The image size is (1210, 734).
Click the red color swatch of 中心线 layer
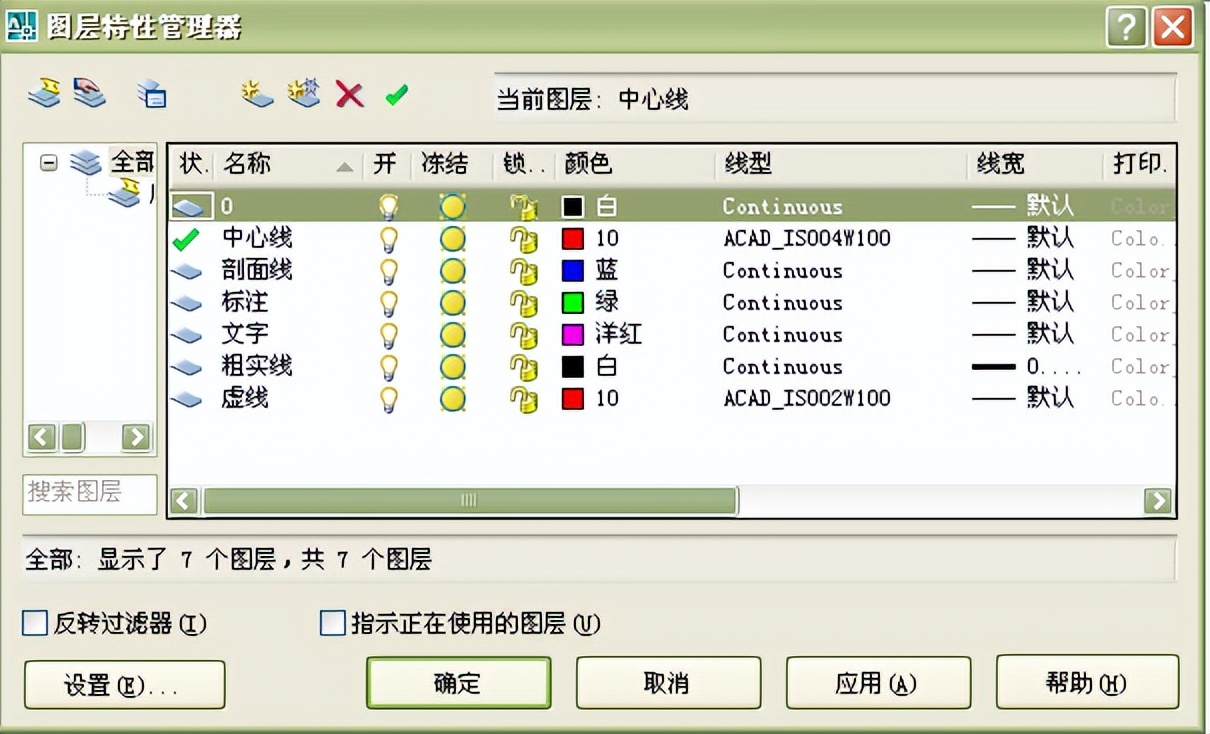574,238
